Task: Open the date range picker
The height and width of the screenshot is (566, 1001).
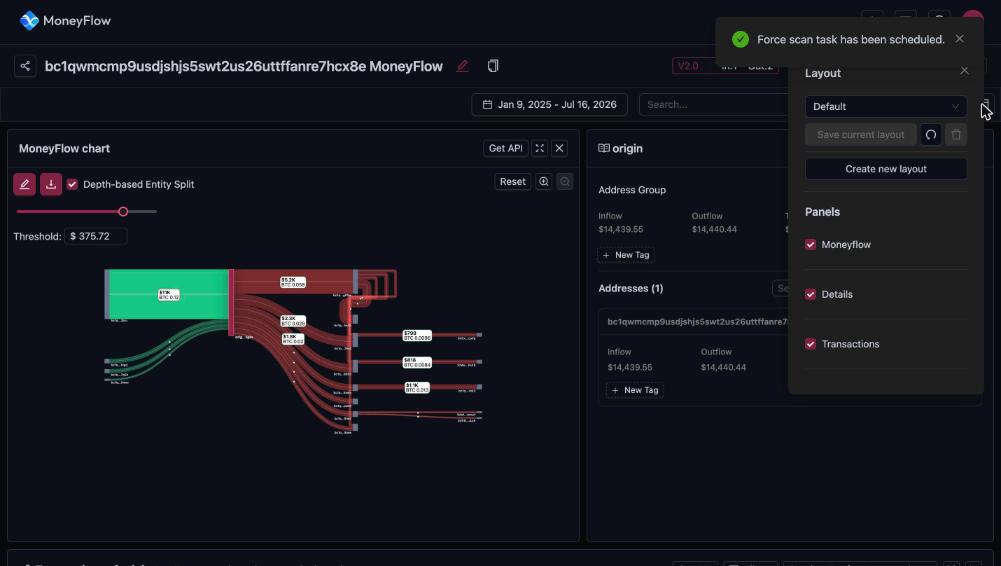Action: tap(549, 105)
